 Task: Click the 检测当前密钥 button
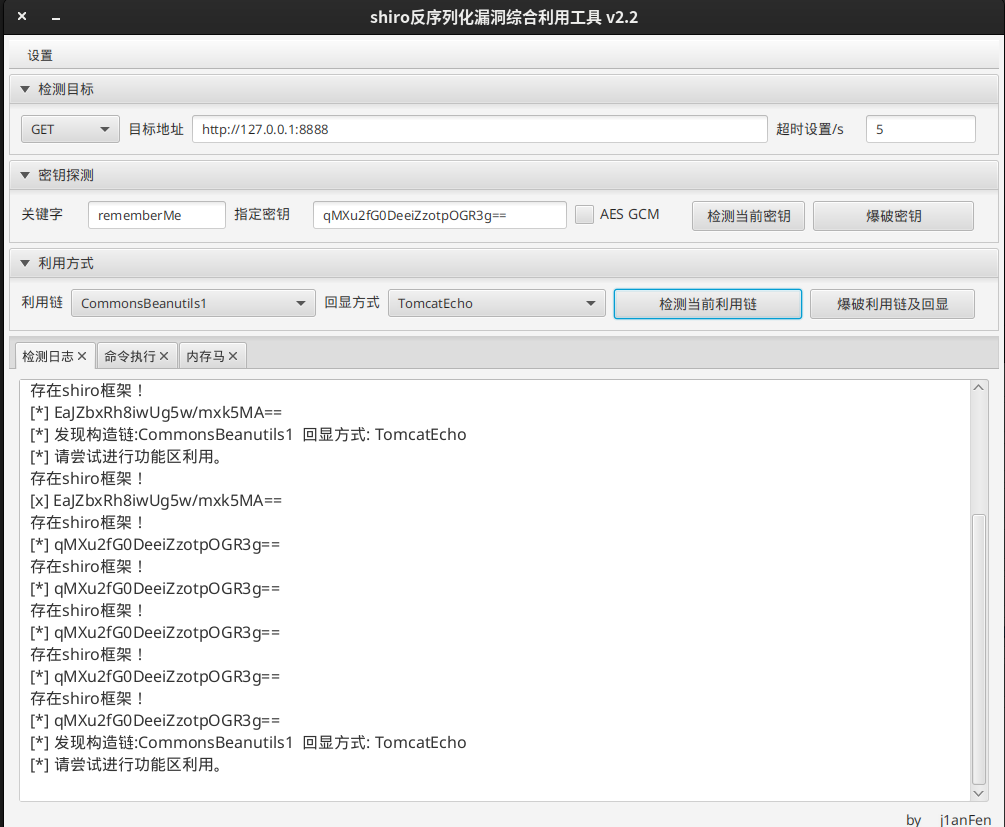pos(748,216)
